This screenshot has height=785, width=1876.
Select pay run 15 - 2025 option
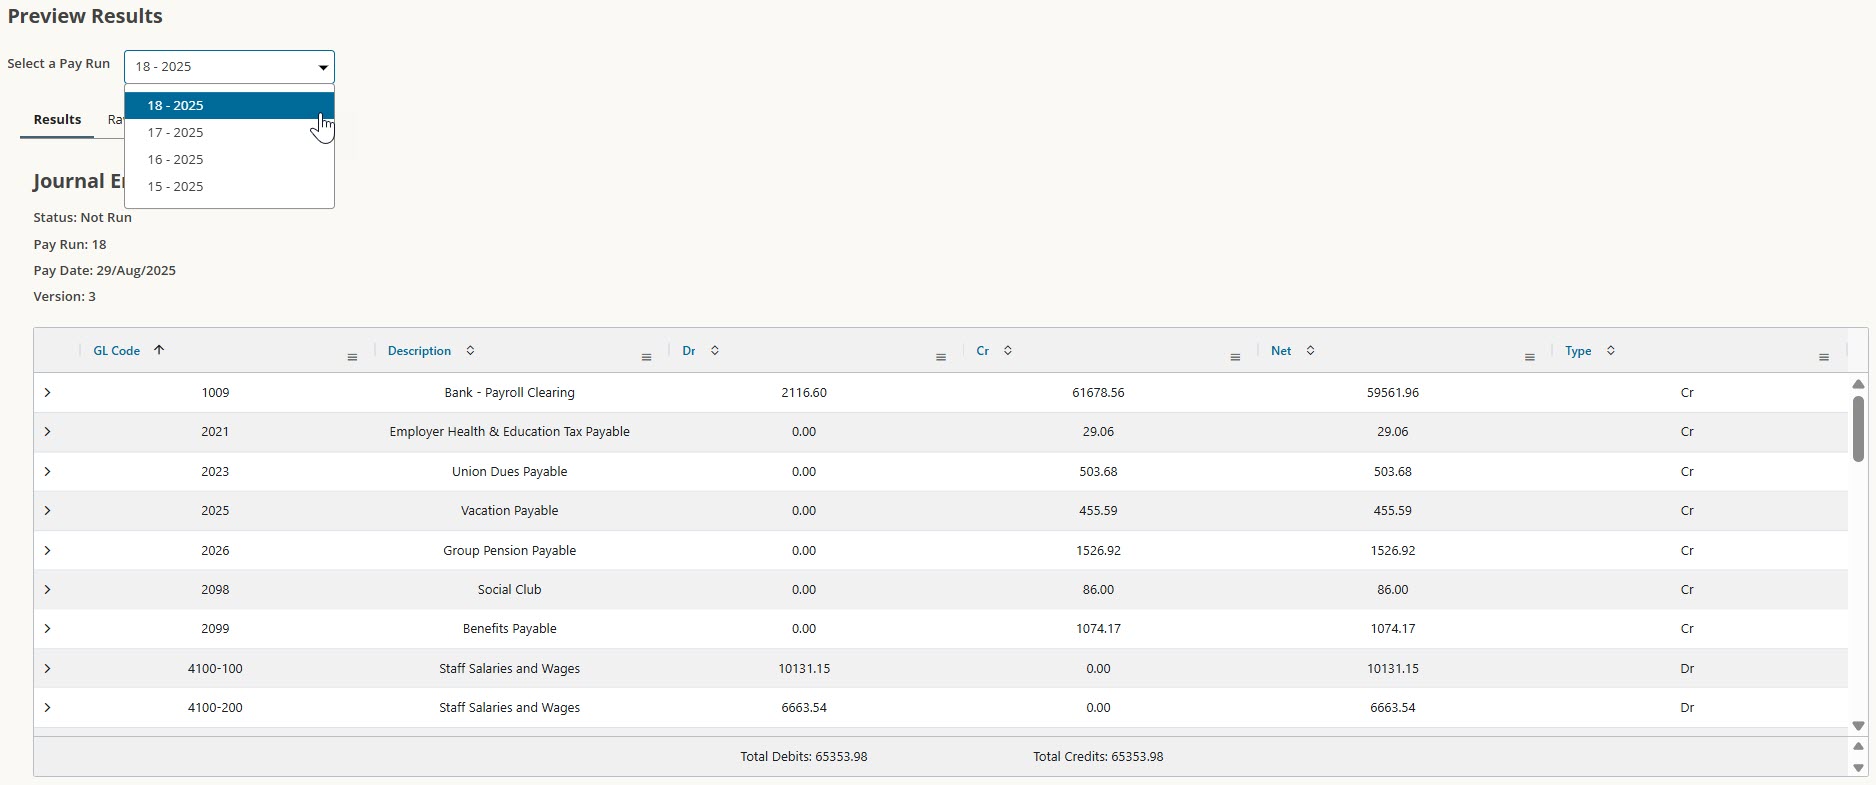[229, 186]
